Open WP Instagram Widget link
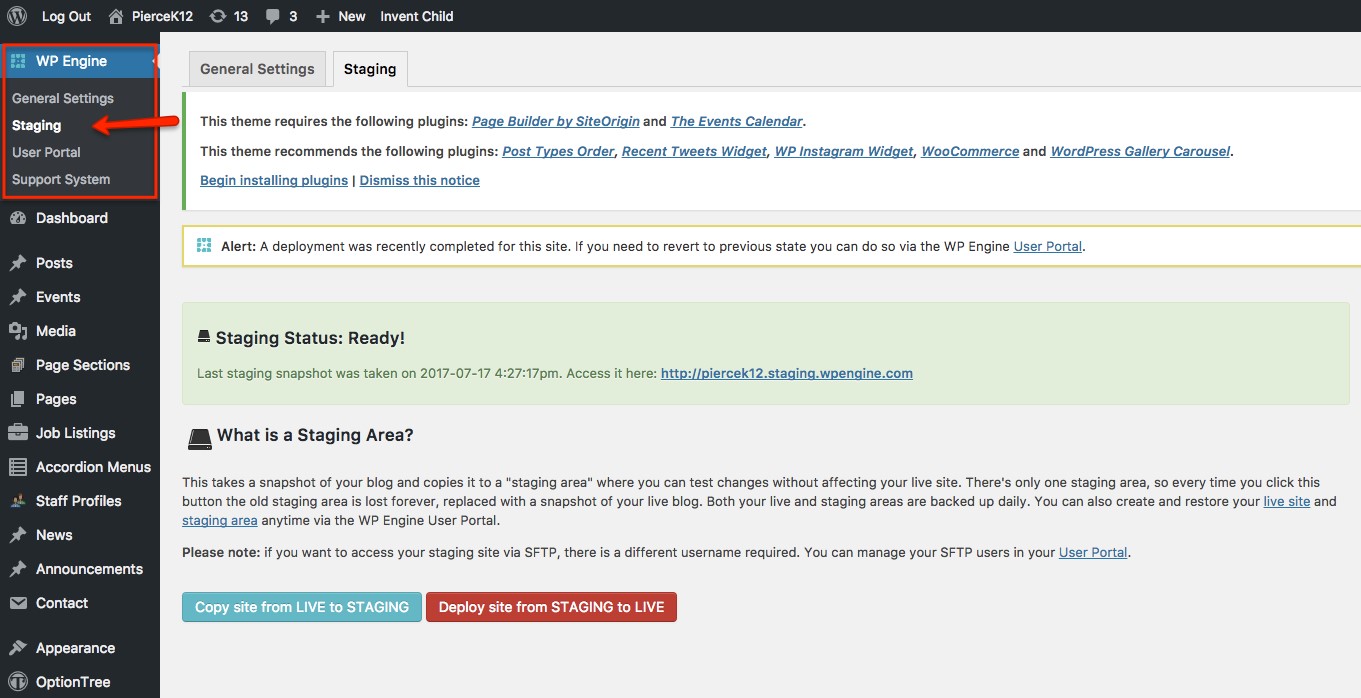 pyautogui.click(x=844, y=151)
